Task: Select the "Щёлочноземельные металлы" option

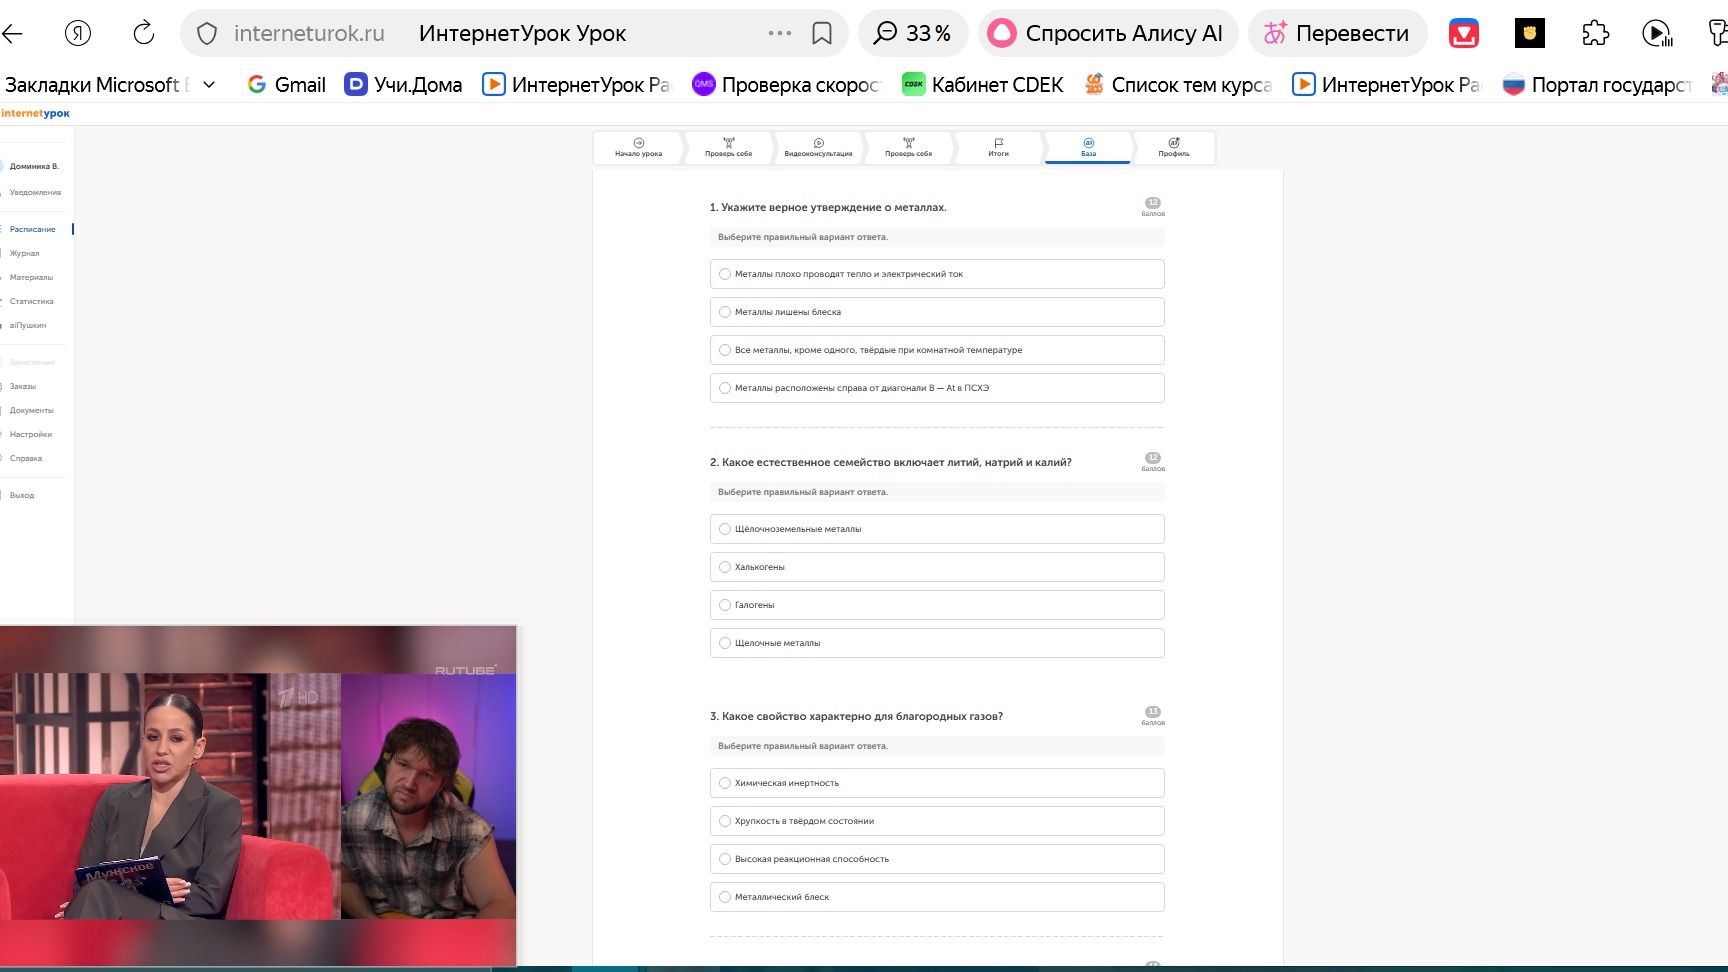Action: tap(937, 529)
